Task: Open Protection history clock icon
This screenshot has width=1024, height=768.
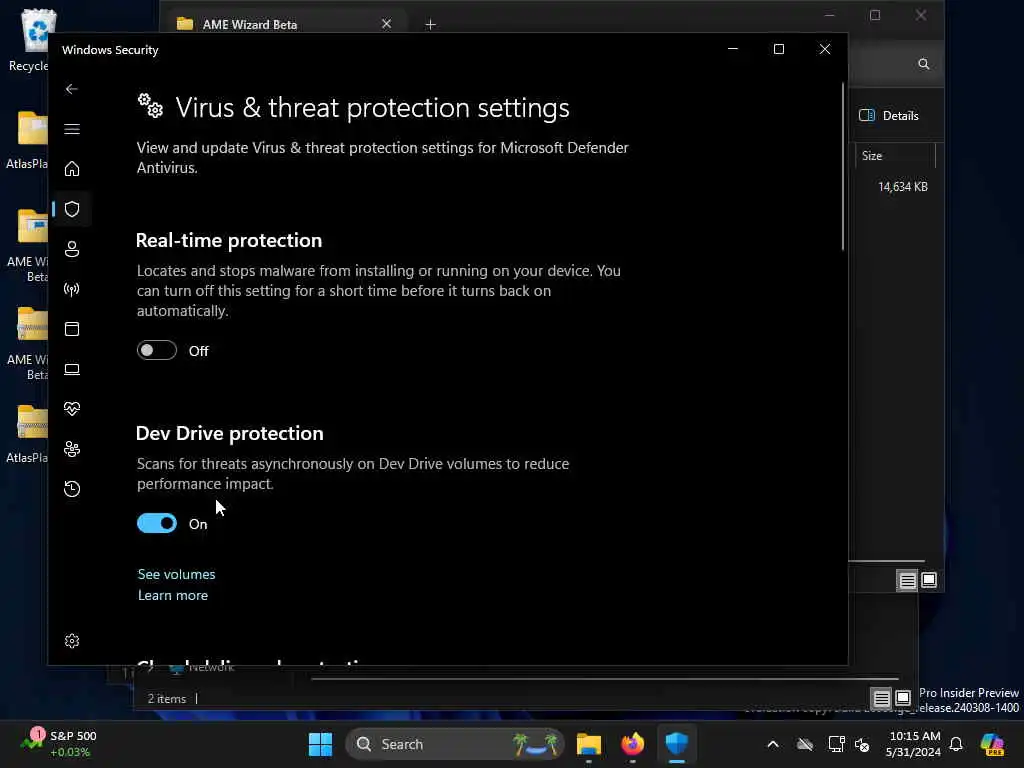Action: 72,489
